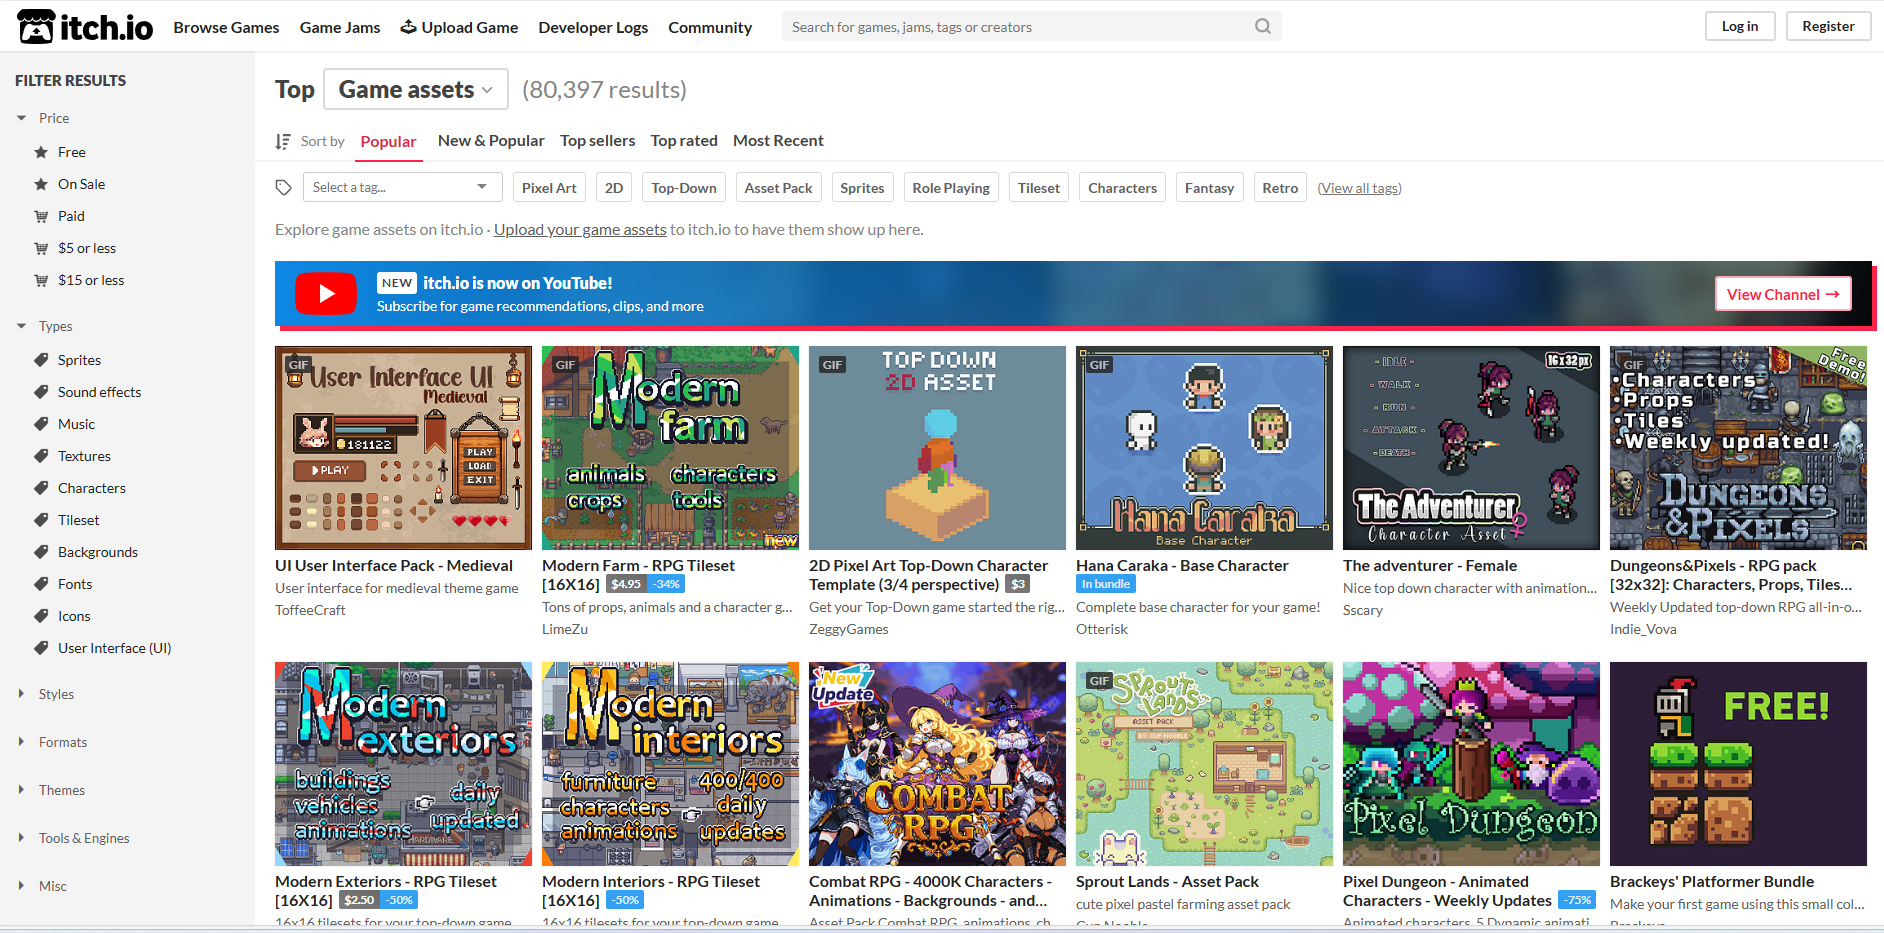The image size is (1884, 933).
Task: Click the star icon next to On Sale
Action: [41, 184]
